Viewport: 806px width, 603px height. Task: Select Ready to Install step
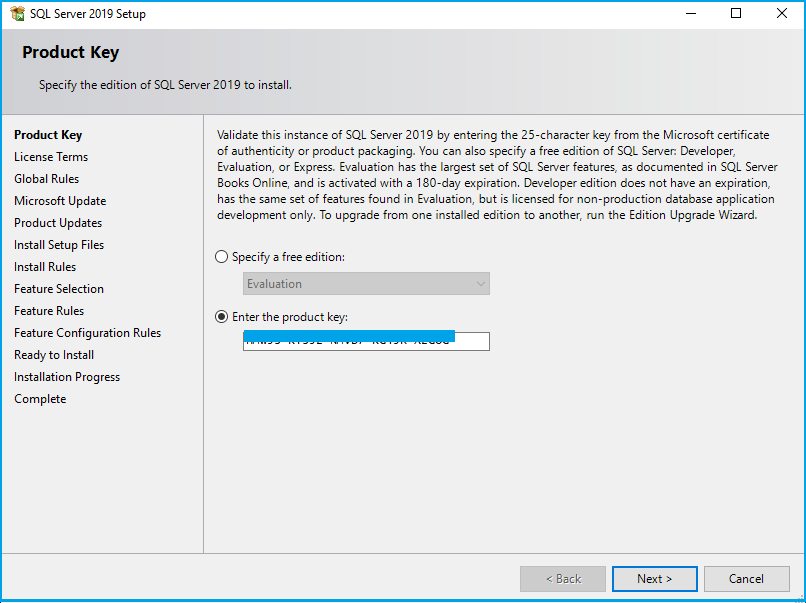pos(54,355)
